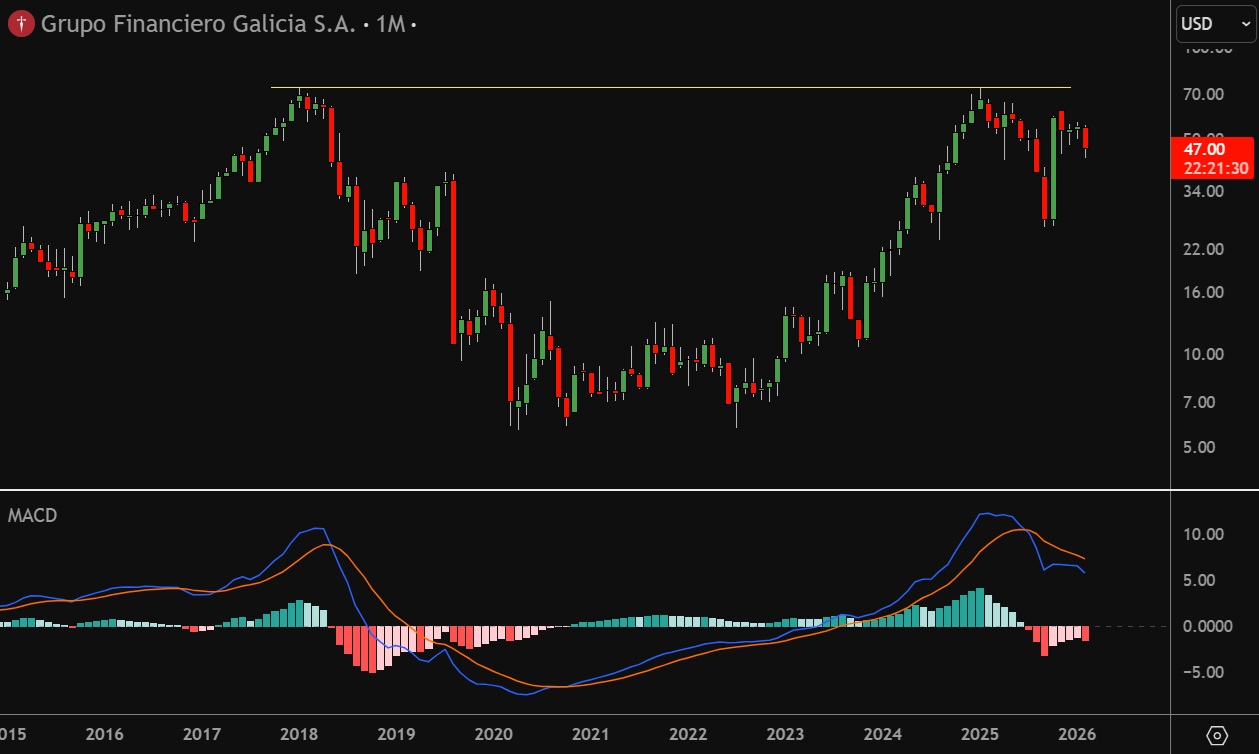Screen dimensions: 1259x754
Task: Select the MACD indicator label
Action: coord(32,516)
